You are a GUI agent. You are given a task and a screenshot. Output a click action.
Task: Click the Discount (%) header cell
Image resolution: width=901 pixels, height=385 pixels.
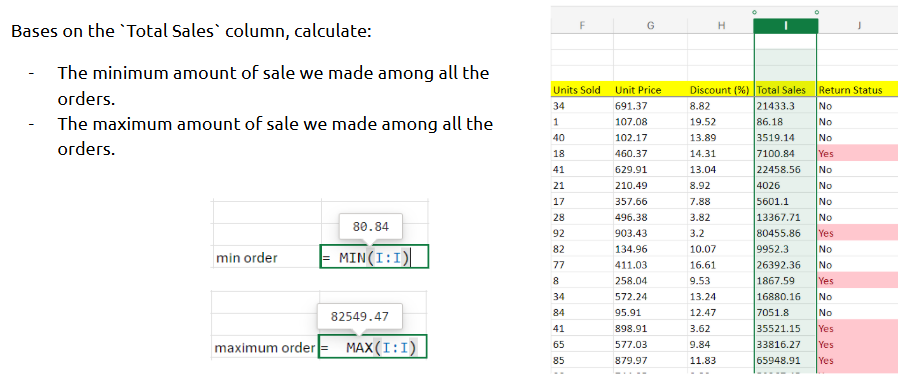(x=721, y=90)
